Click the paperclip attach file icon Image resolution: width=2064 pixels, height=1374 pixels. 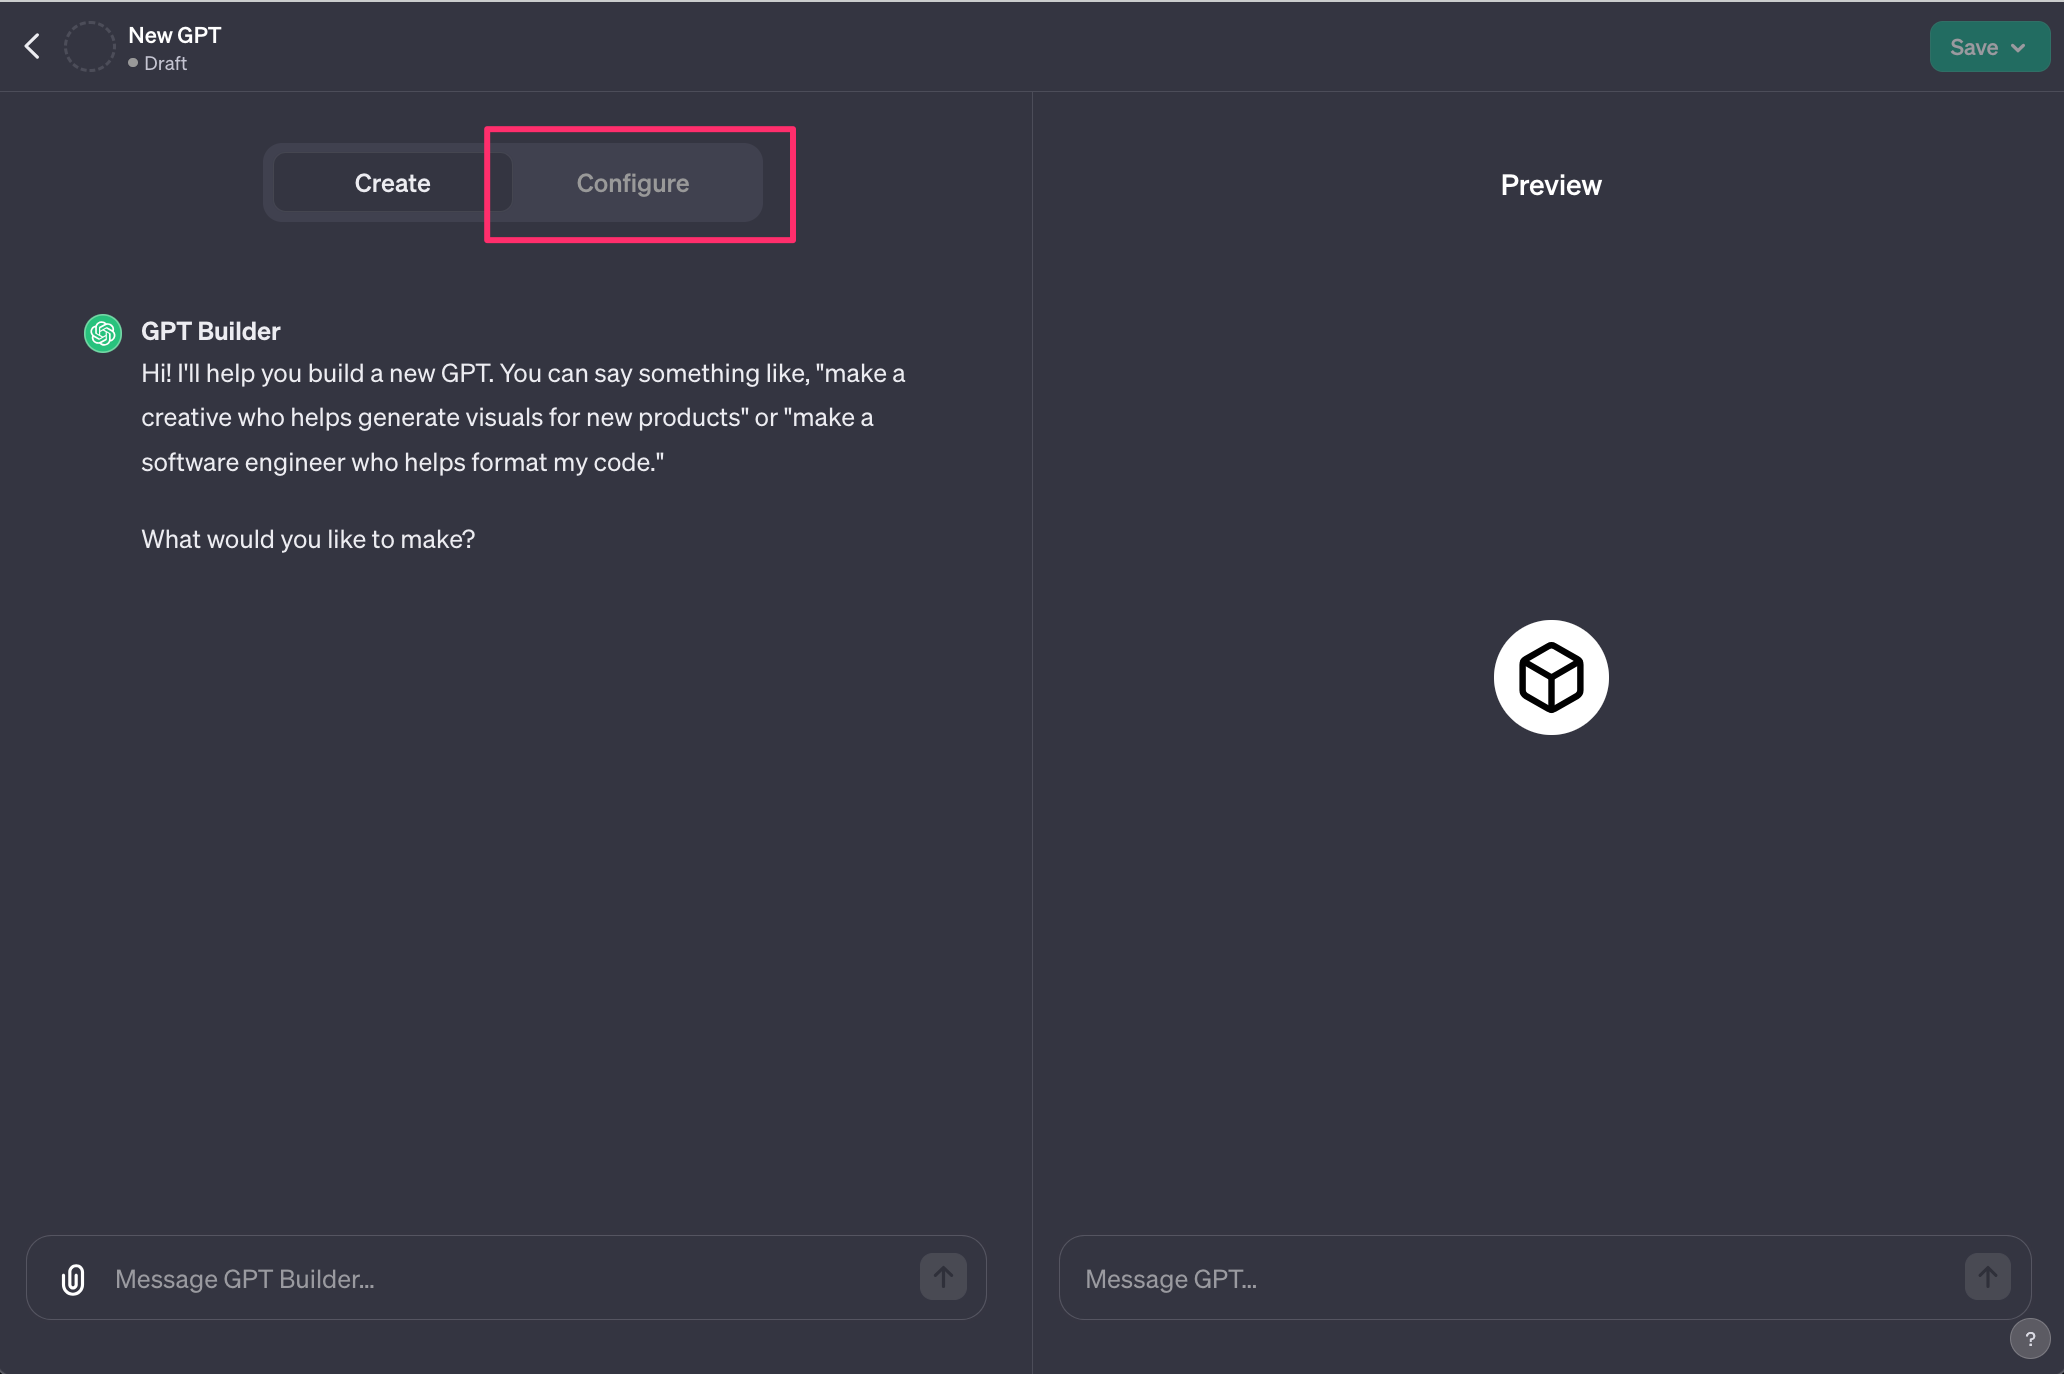73,1279
